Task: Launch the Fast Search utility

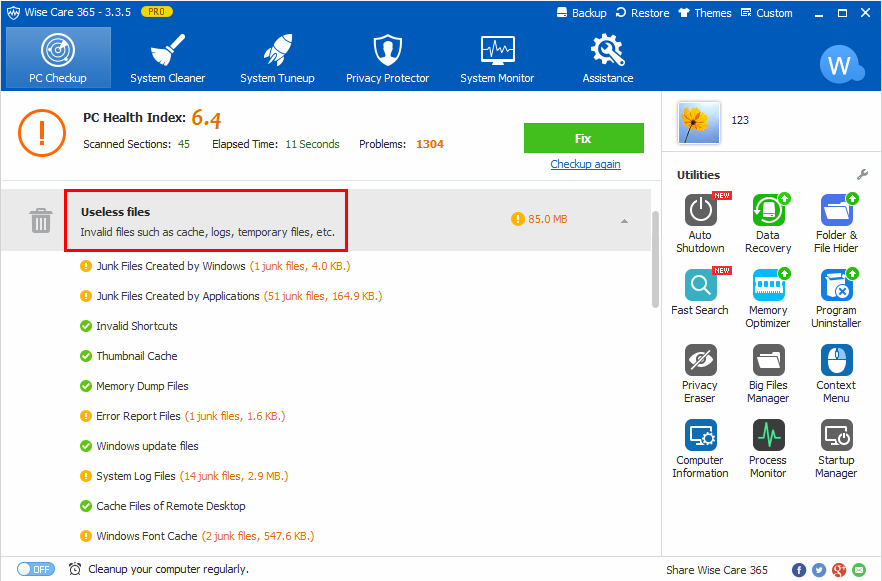Action: click(x=700, y=292)
